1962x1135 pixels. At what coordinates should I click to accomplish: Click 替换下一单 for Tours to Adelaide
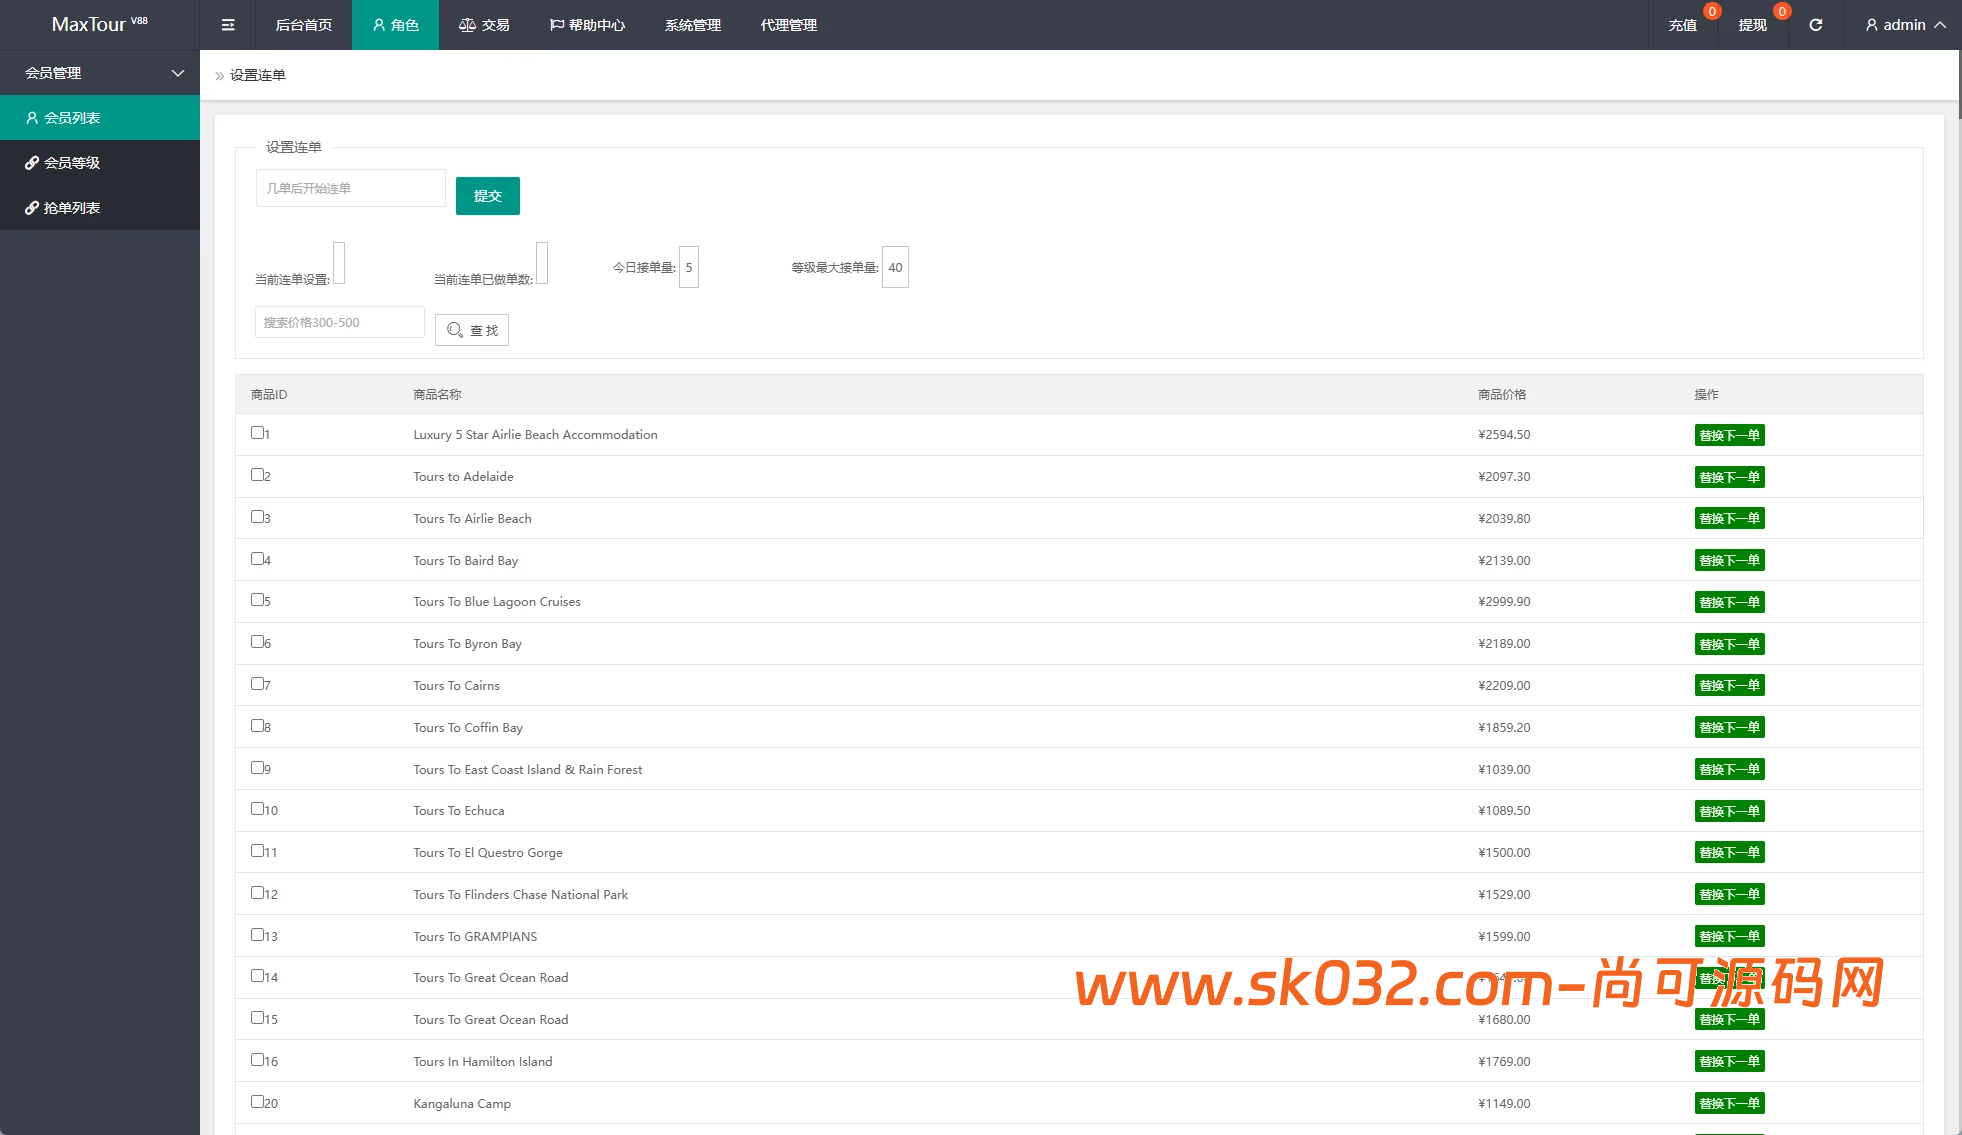[x=1729, y=477]
